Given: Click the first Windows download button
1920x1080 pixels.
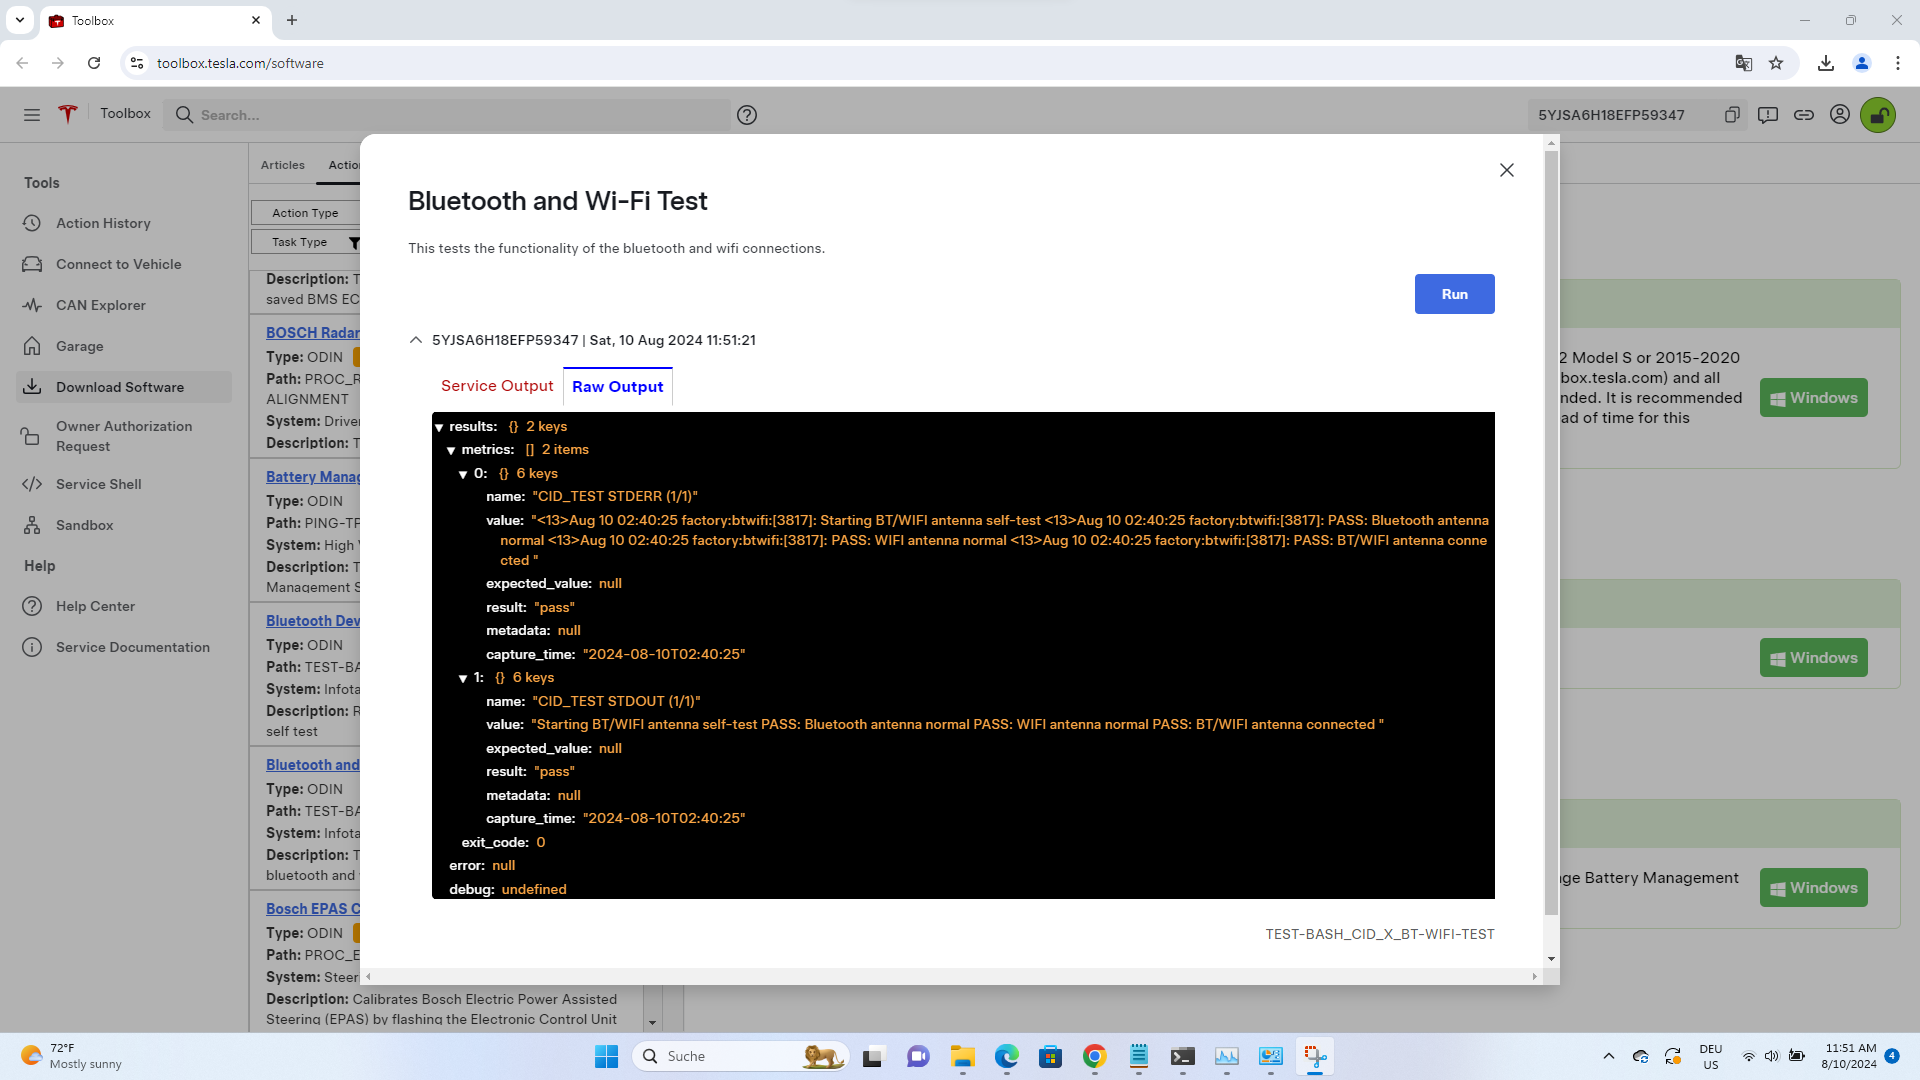Looking at the screenshot, I should pos(1813,398).
